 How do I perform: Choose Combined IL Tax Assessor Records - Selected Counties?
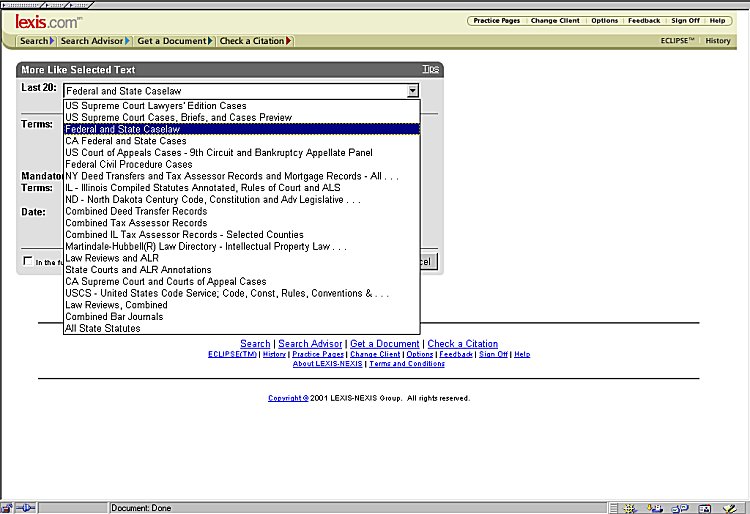(x=242, y=234)
